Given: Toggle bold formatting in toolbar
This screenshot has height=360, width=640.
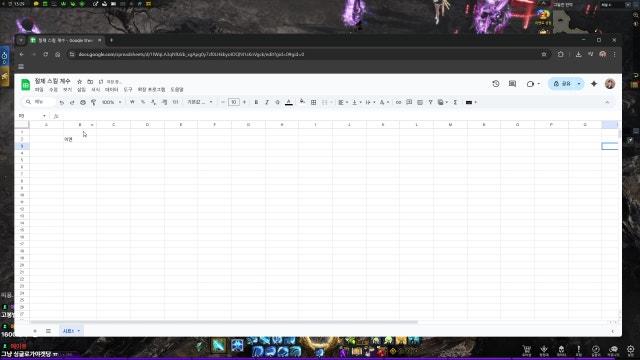Looking at the screenshot, I should [x=256, y=102].
